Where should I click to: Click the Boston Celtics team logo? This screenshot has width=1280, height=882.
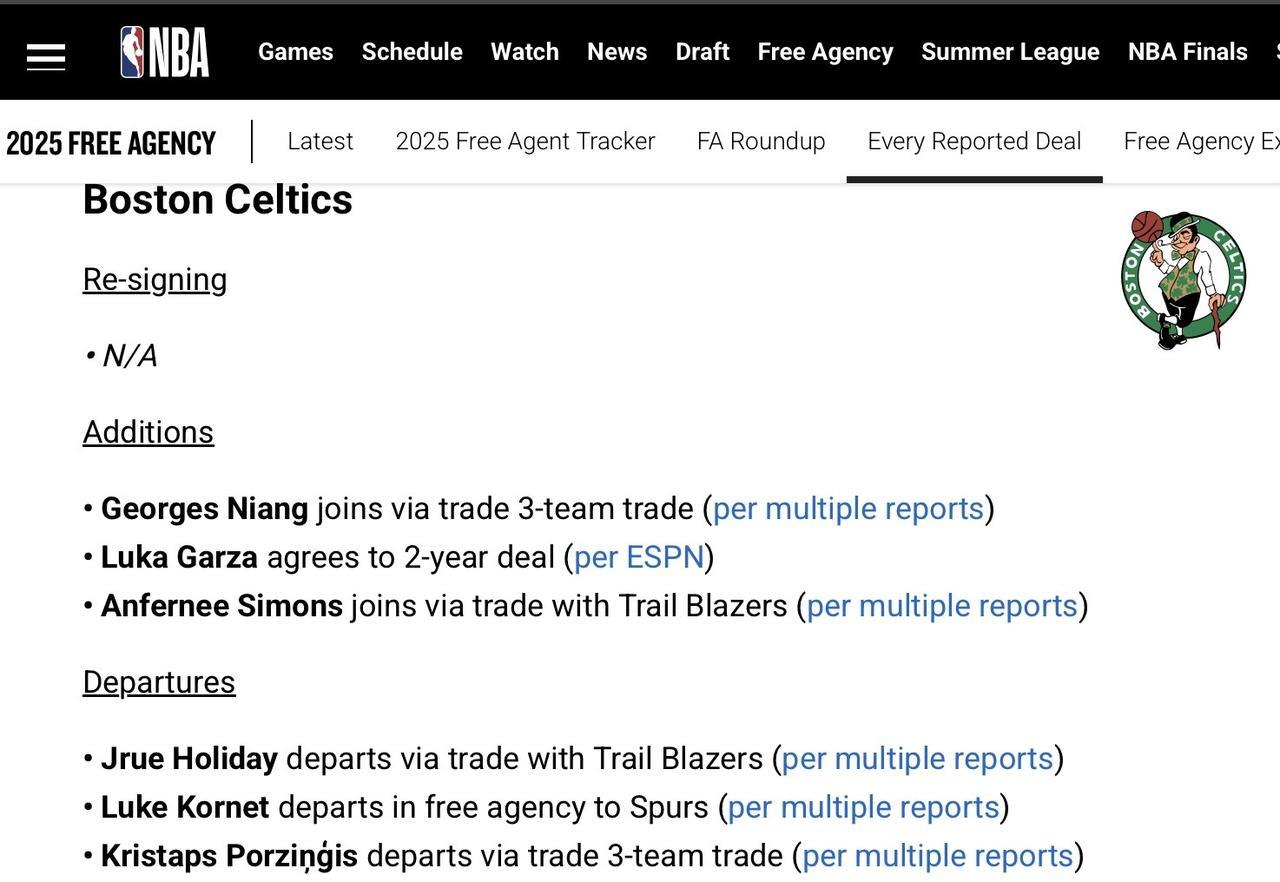point(1184,280)
